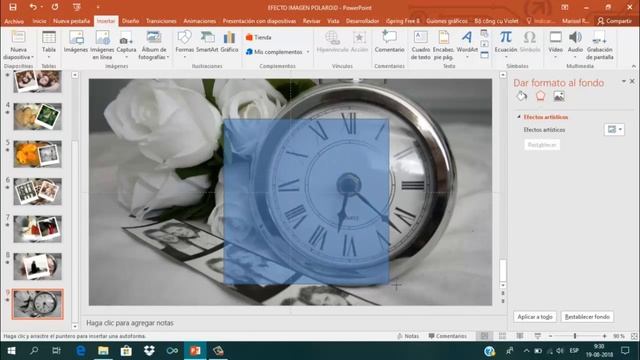640x360 pixels.
Task: Switch to the Inicio tab
Action: point(40,21)
